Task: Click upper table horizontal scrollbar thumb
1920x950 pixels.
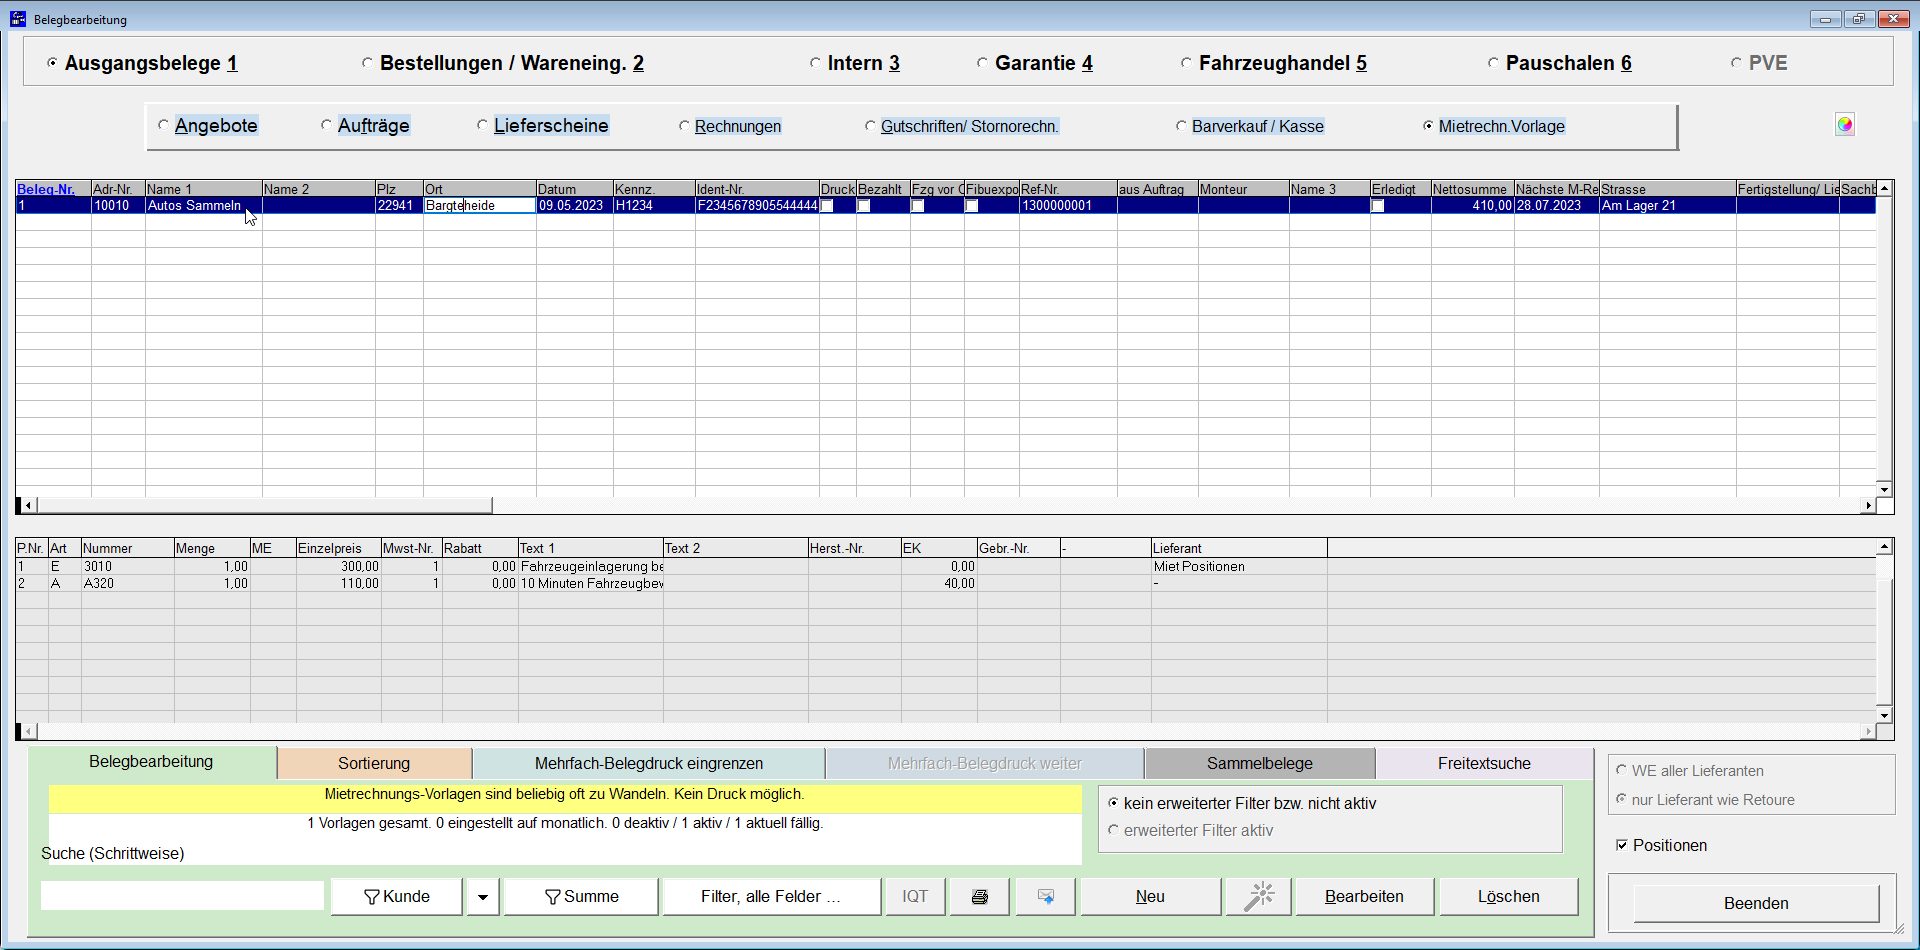Action: click(264, 506)
